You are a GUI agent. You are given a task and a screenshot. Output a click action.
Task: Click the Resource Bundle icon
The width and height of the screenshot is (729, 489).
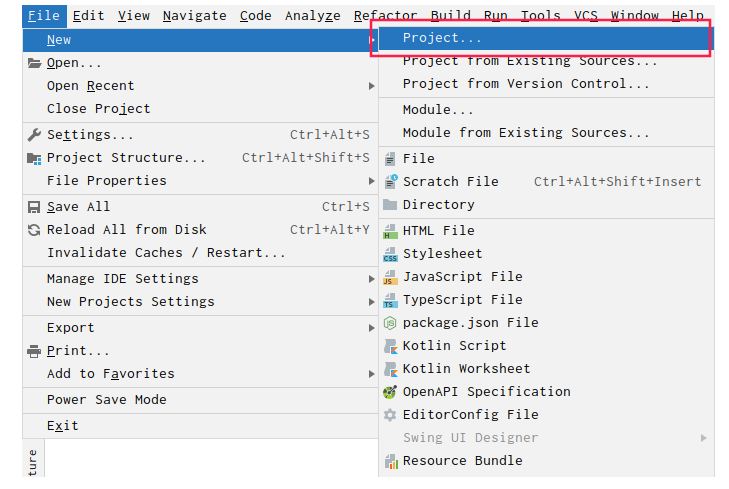(x=391, y=461)
